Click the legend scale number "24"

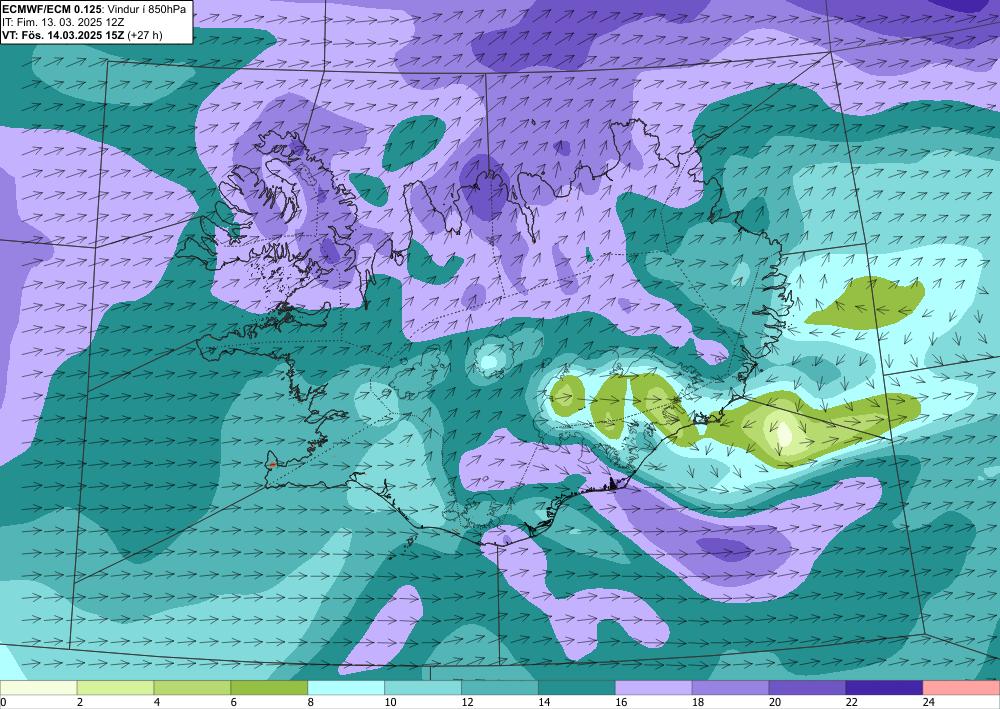[929, 702]
